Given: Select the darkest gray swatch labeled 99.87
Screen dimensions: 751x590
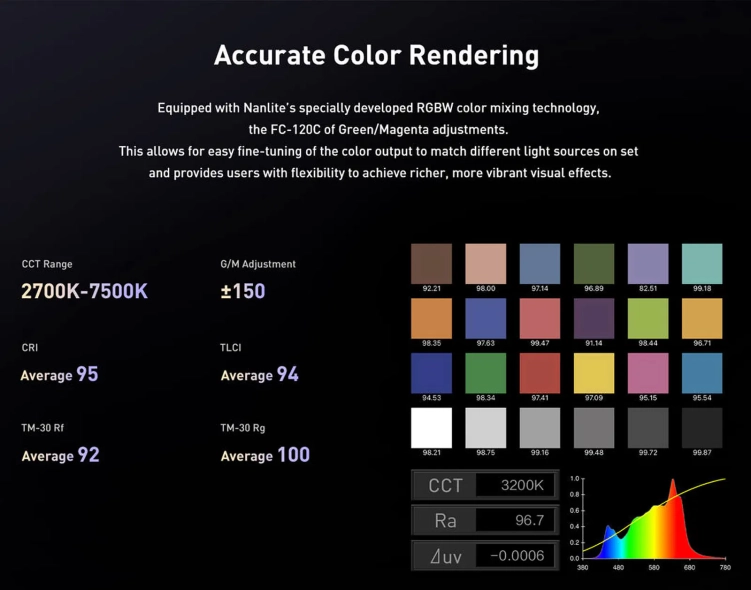Looking at the screenshot, I should point(702,427).
